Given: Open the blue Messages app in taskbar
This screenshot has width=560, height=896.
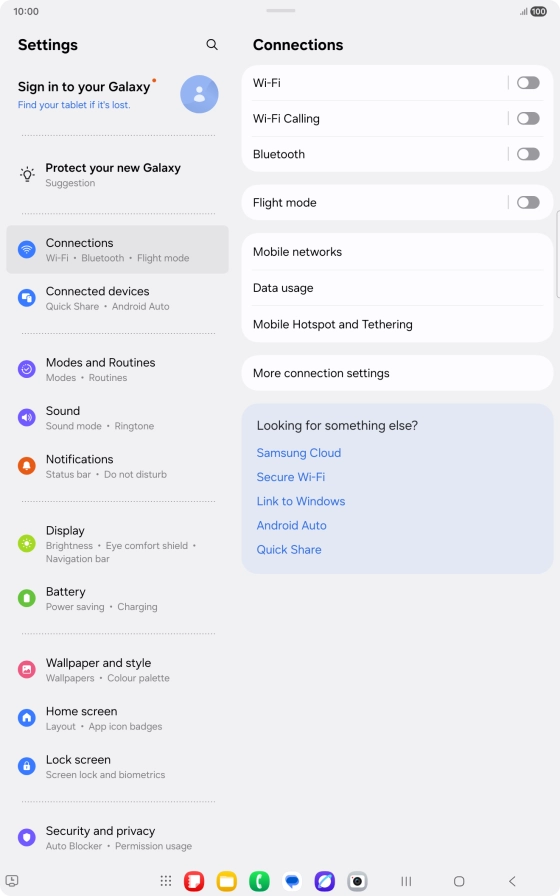Looking at the screenshot, I should pyautogui.click(x=292, y=881).
